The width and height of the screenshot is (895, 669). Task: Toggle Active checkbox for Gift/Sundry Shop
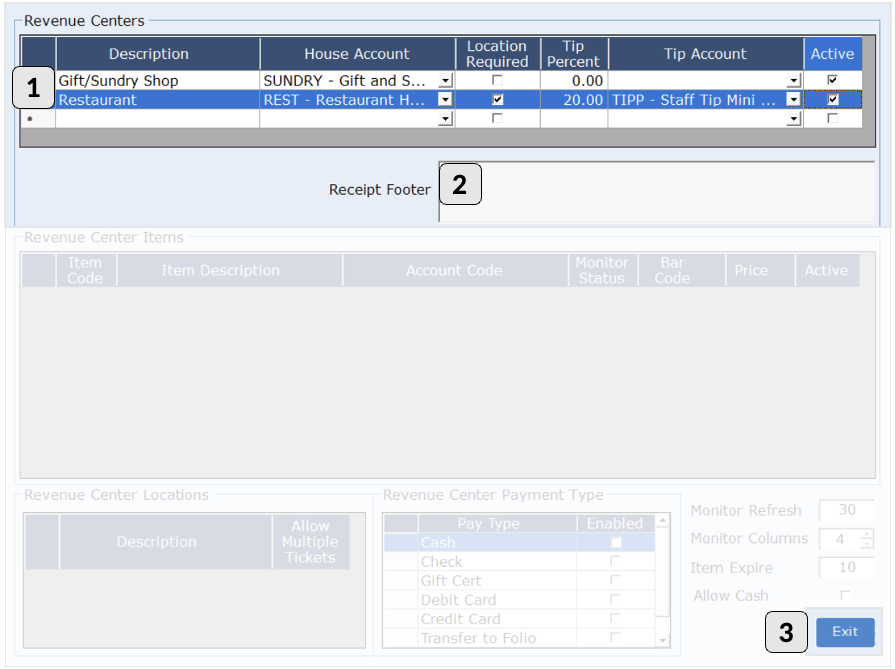click(832, 80)
